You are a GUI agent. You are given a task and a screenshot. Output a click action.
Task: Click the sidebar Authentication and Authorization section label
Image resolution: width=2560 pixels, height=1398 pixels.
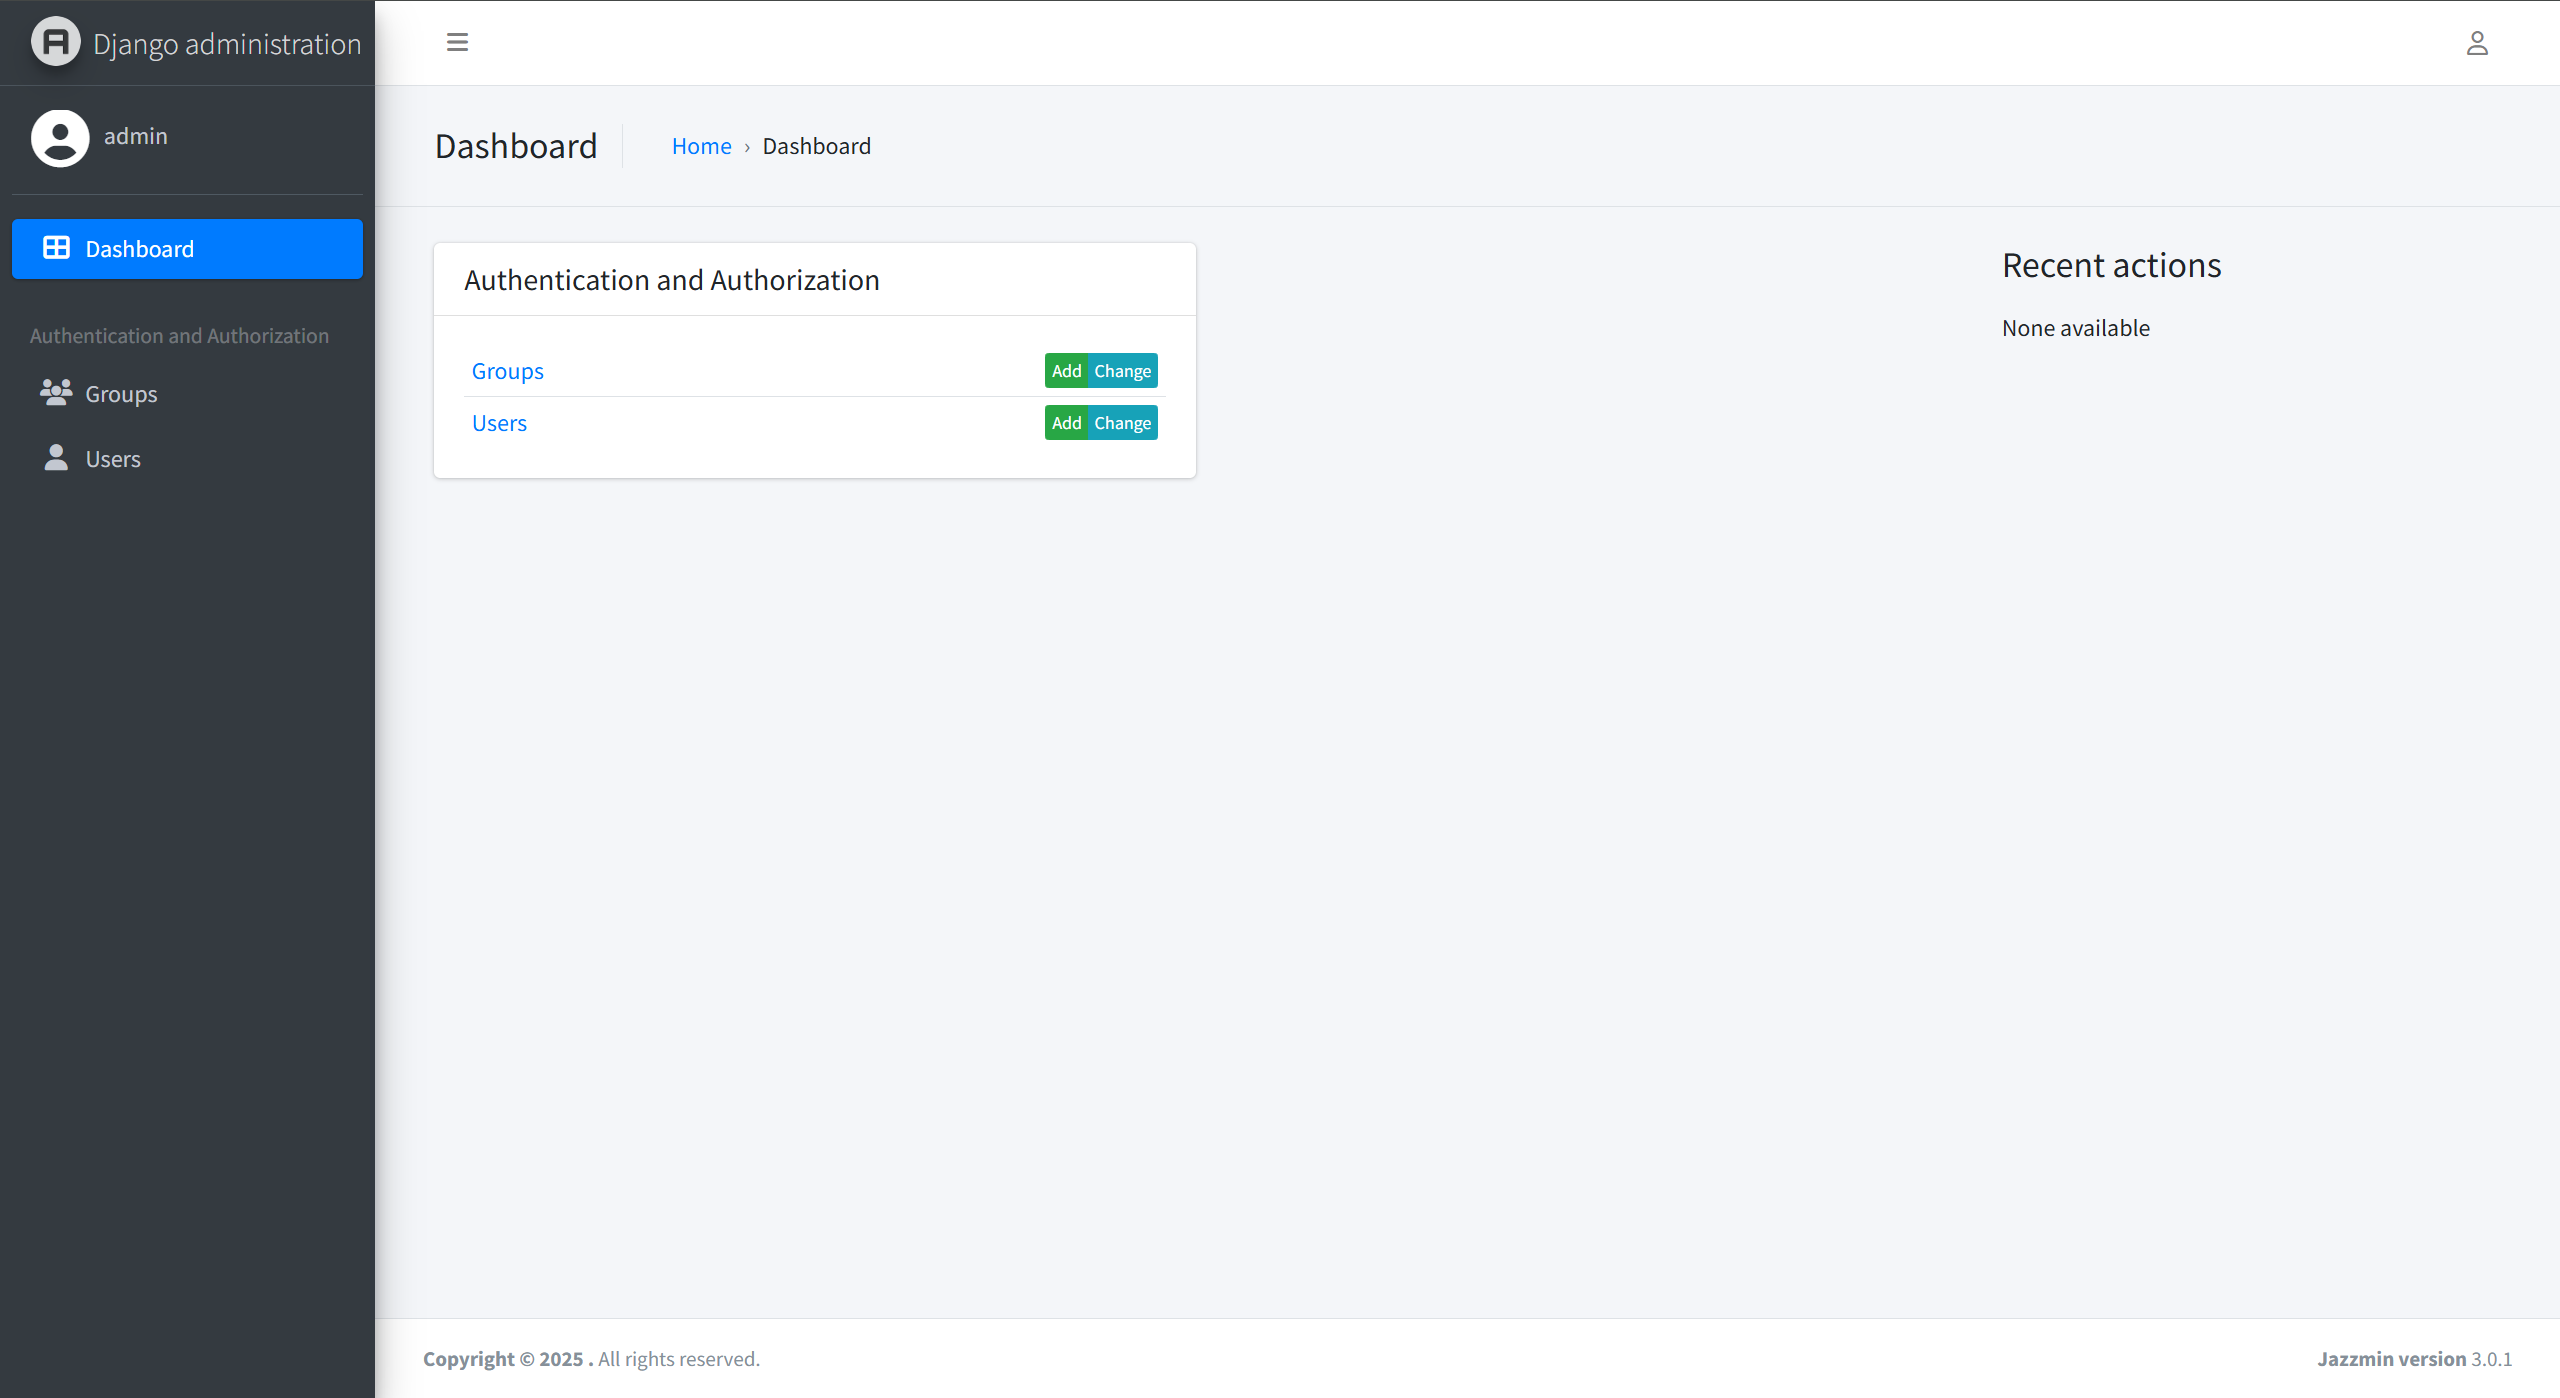[179, 336]
